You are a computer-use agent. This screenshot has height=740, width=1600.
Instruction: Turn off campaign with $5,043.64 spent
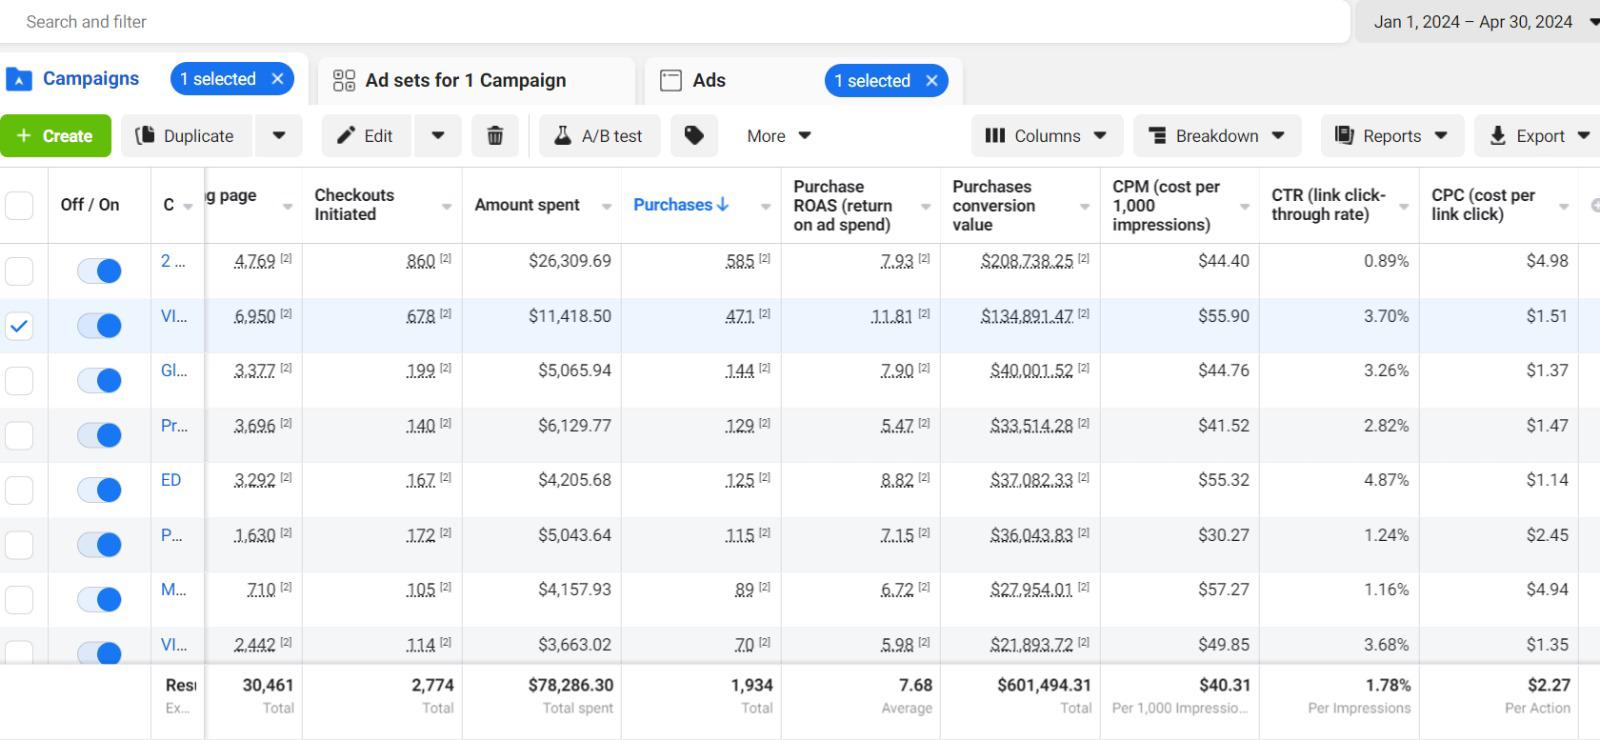[x=99, y=545]
